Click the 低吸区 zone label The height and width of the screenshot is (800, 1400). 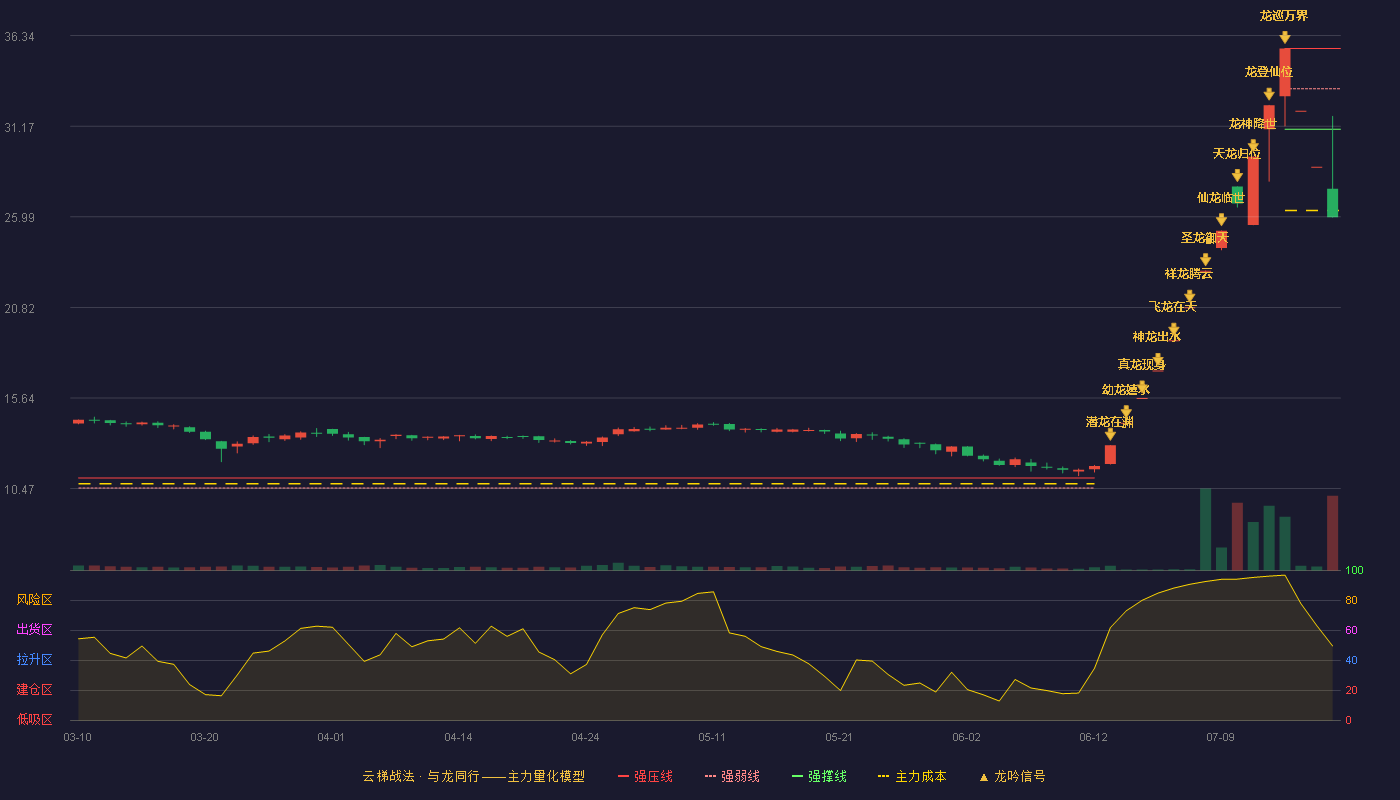coord(35,720)
